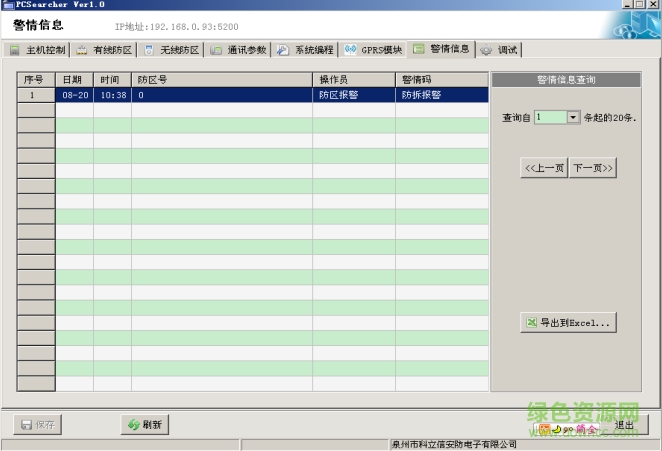Expand the 查询自 record number dropdown
This screenshot has width=662, height=451.
click(573, 117)
